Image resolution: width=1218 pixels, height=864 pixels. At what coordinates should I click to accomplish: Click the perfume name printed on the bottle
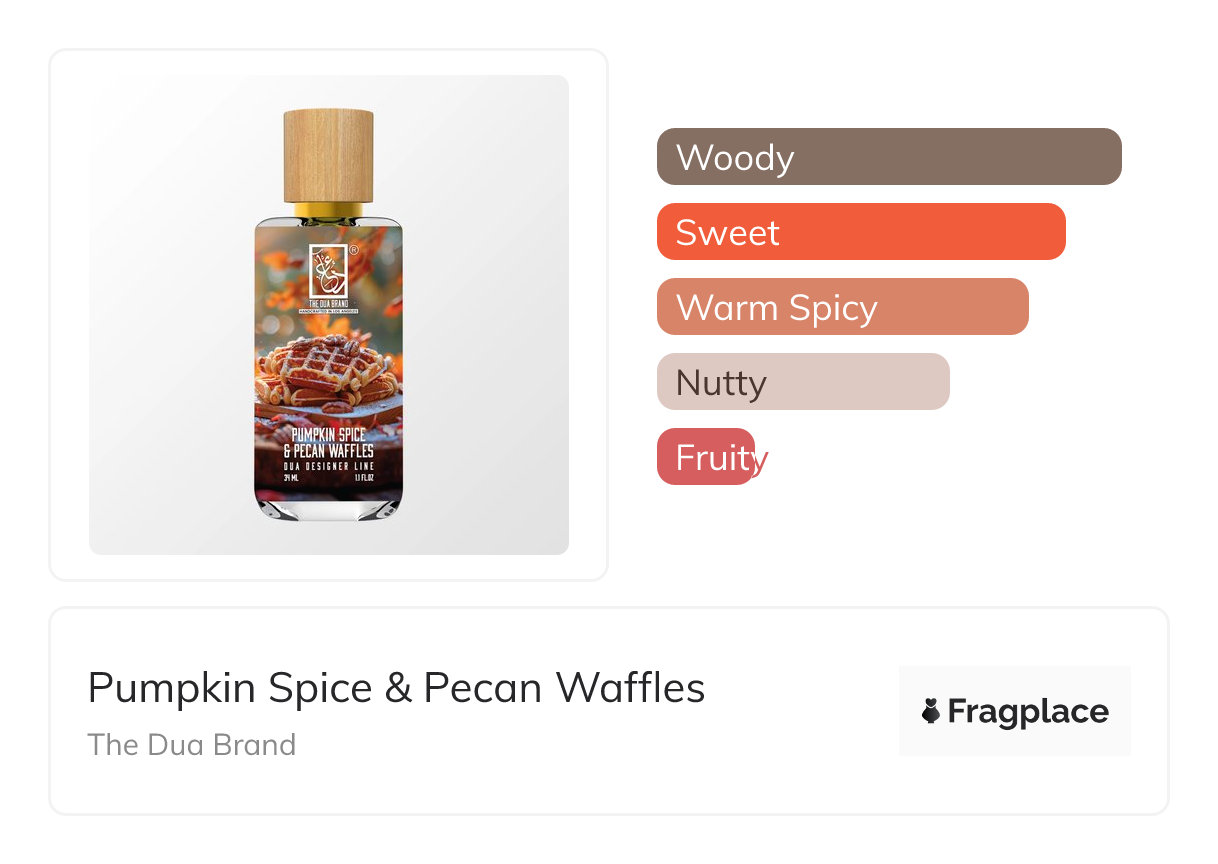328,443
